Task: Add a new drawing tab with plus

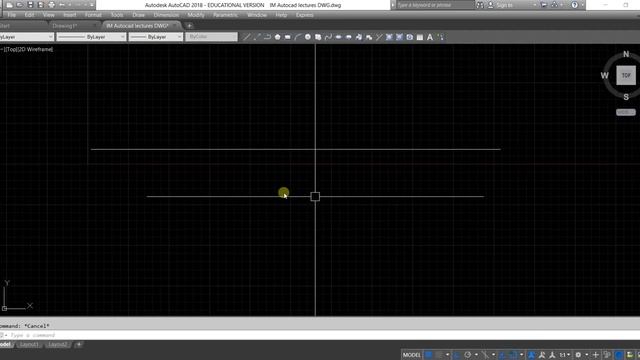Action: [x=189, y=26]
